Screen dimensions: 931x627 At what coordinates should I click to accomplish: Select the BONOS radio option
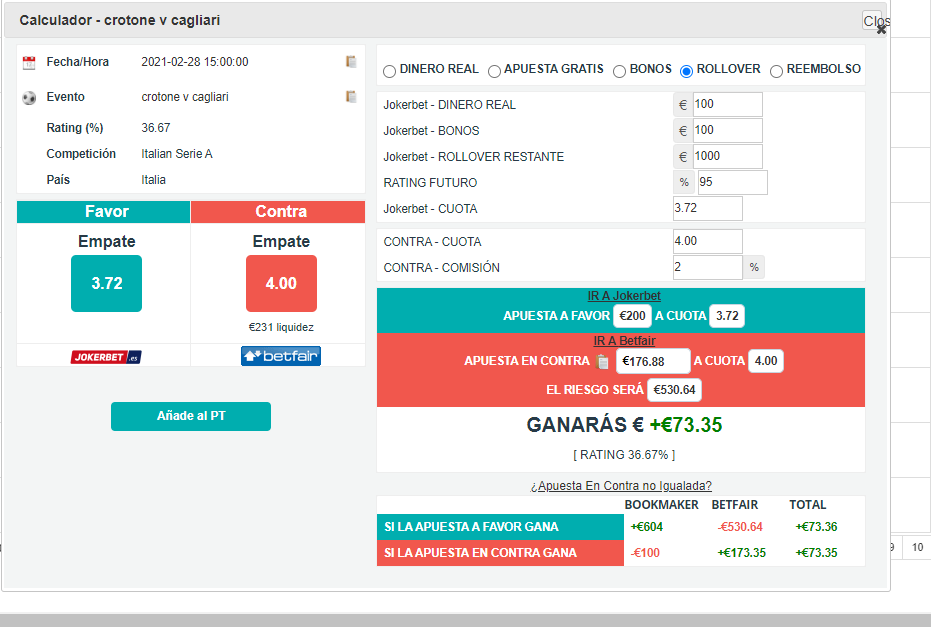pyautogui.click(x=619, y=71)
